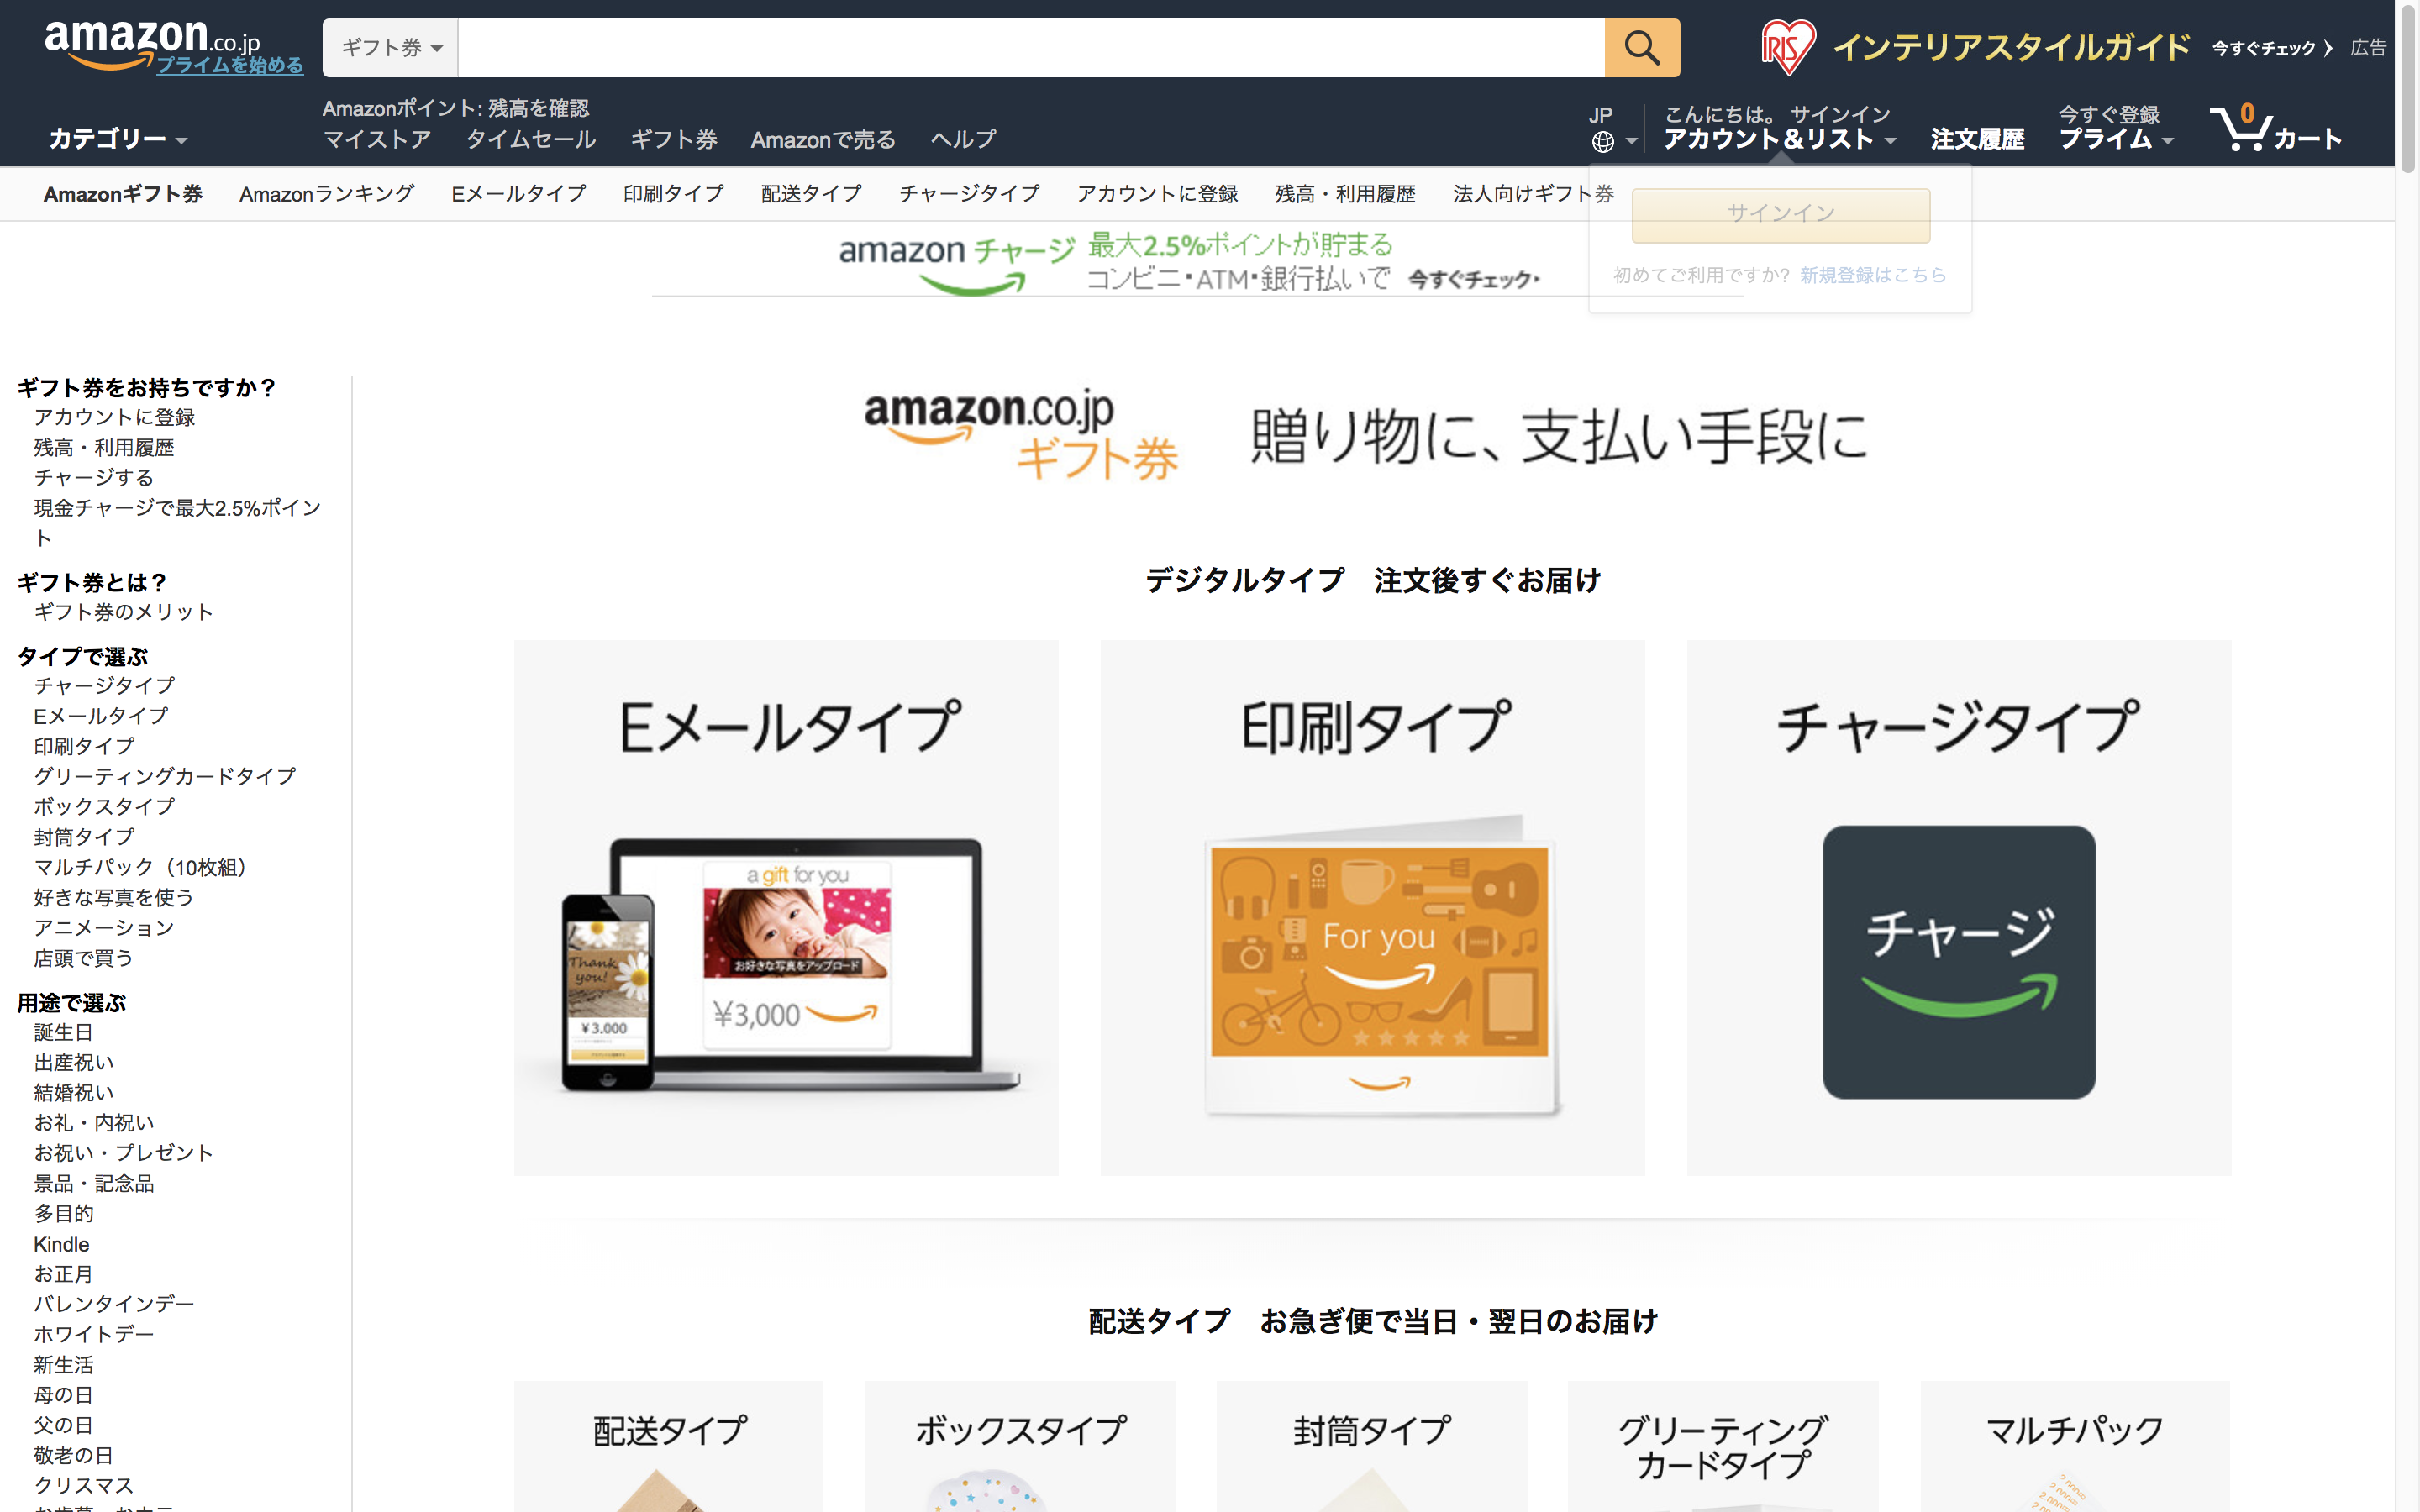Click sidebar link 現金チャージで最大2.5%ポイント
The width and height of the screenshot is (2420, 1512).
(x=177, y=522)
